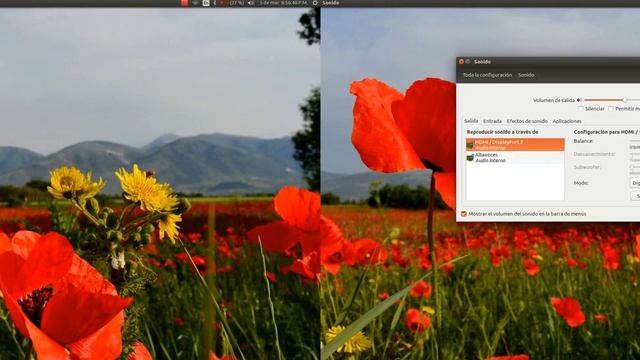Image resolution: width=640 pixels, height=360 pixels.
Task: Open the system gear menu in top panel
Action: click(x=315, y=3)
